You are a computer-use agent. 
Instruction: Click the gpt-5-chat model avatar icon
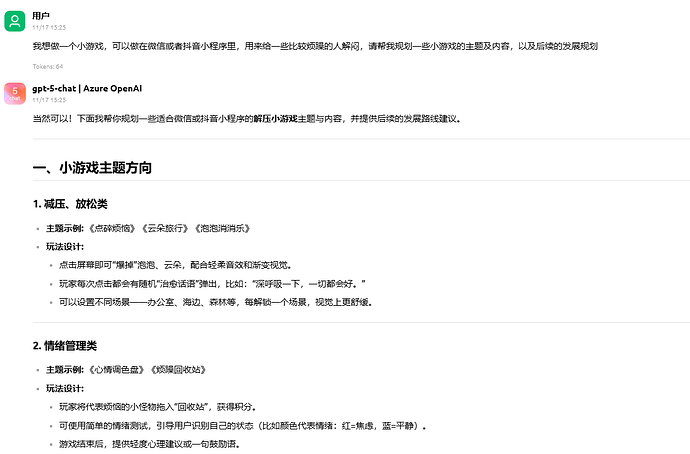coord(14,93)
